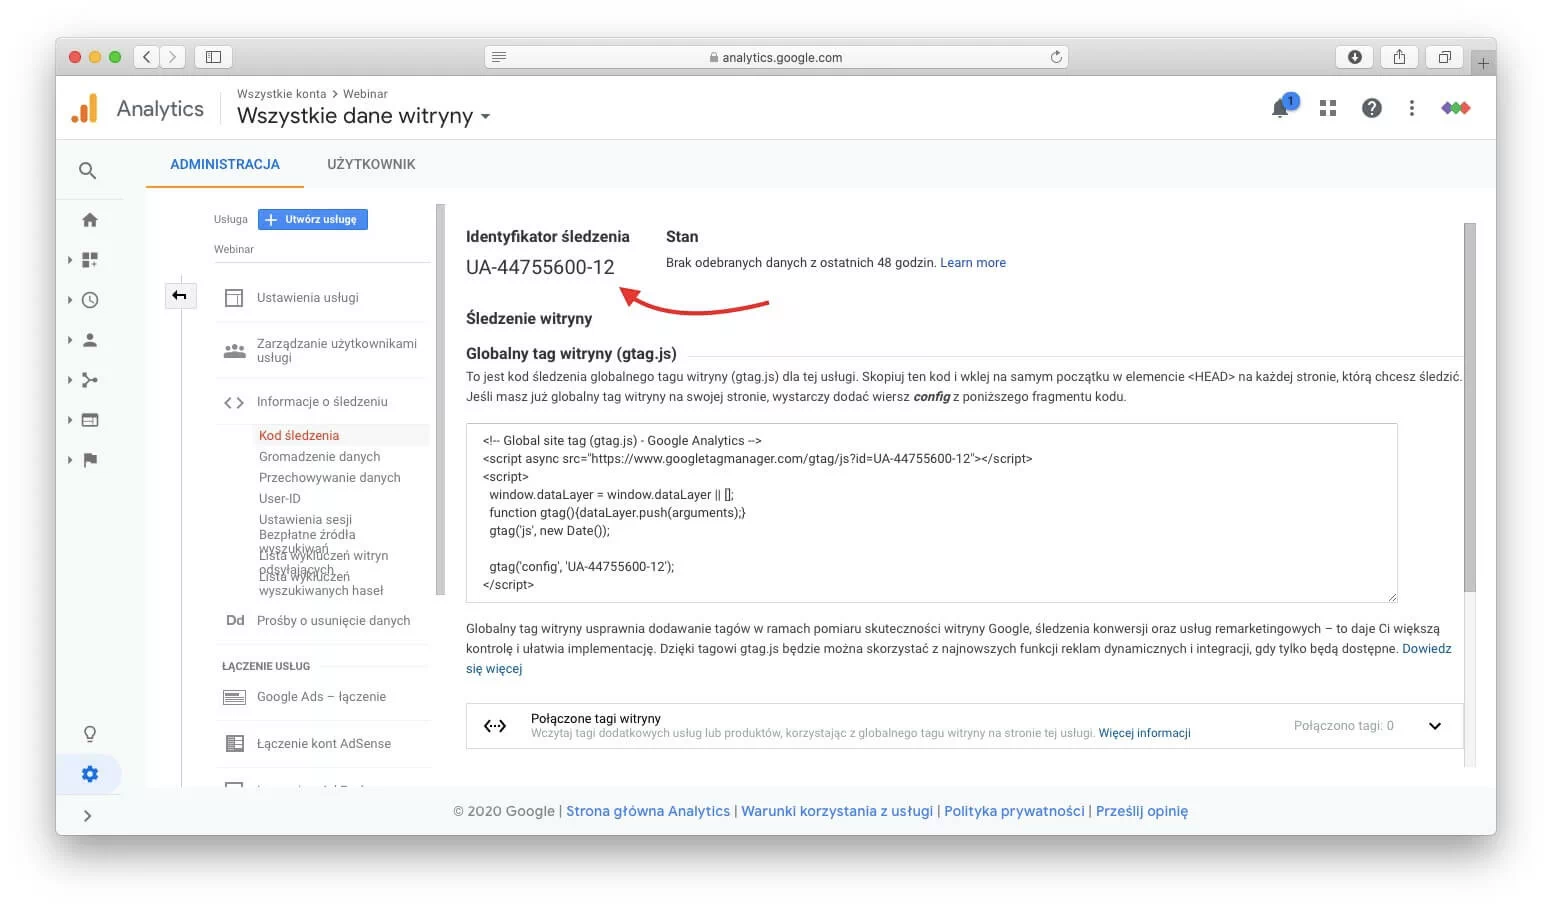Open Customization dashboards icon

coord(90,260)
